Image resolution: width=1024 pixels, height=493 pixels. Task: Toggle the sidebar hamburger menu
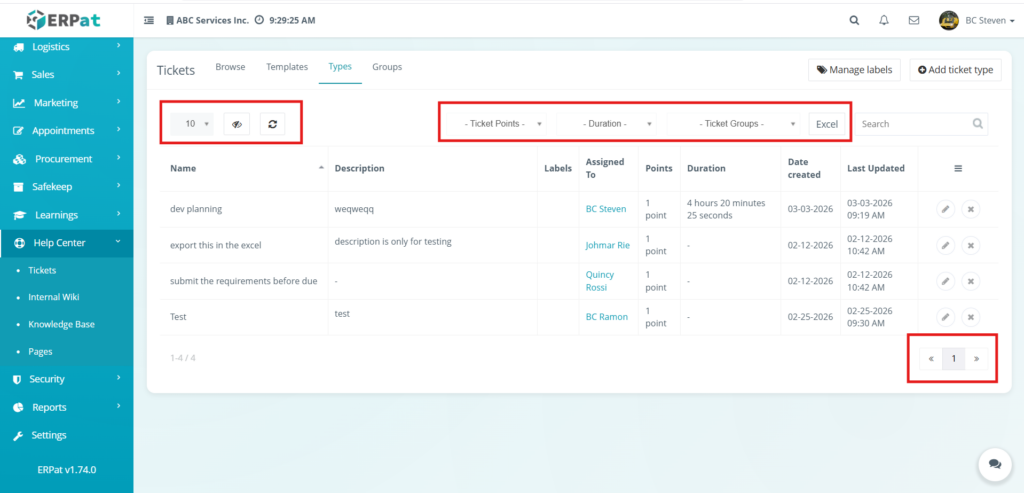pos(149,20)
